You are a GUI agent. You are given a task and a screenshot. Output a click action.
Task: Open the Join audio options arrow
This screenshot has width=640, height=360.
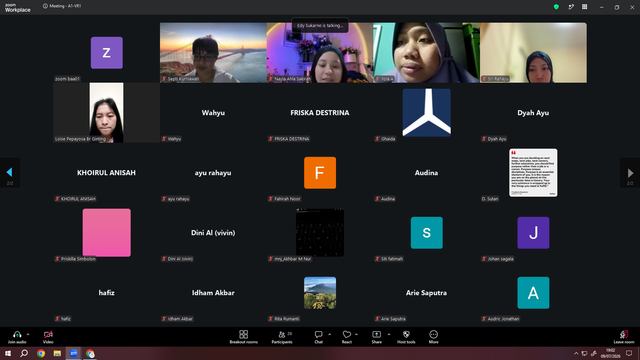pos(28,334)
